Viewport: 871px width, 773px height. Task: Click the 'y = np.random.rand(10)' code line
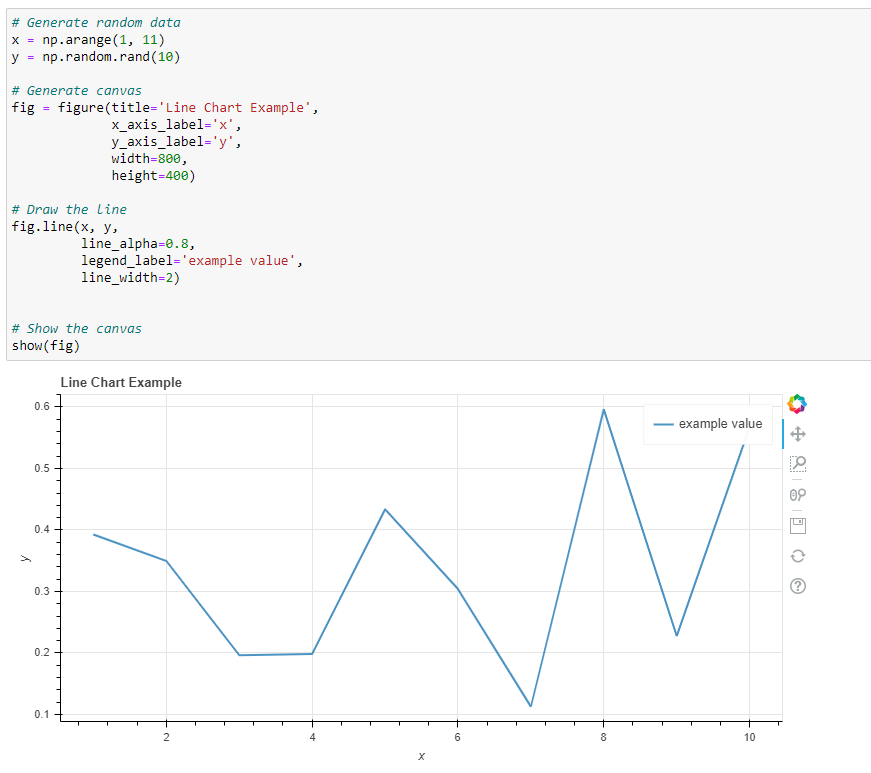point(96,56)
